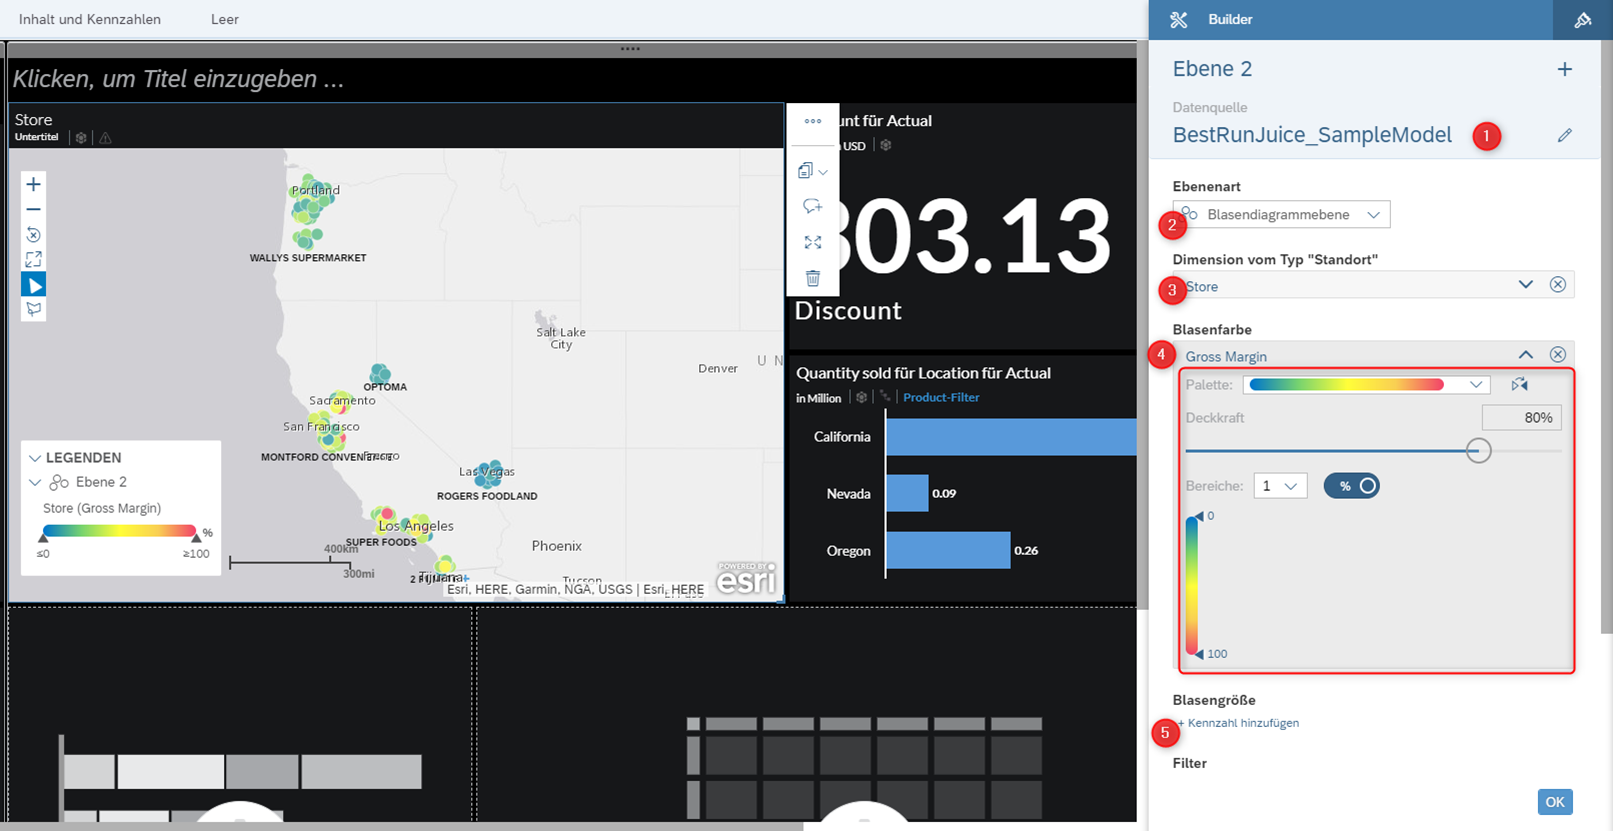Screen dimensions: 1613x831
Task: Click the bubble cluster at Portland
Action: click(312, 200)
